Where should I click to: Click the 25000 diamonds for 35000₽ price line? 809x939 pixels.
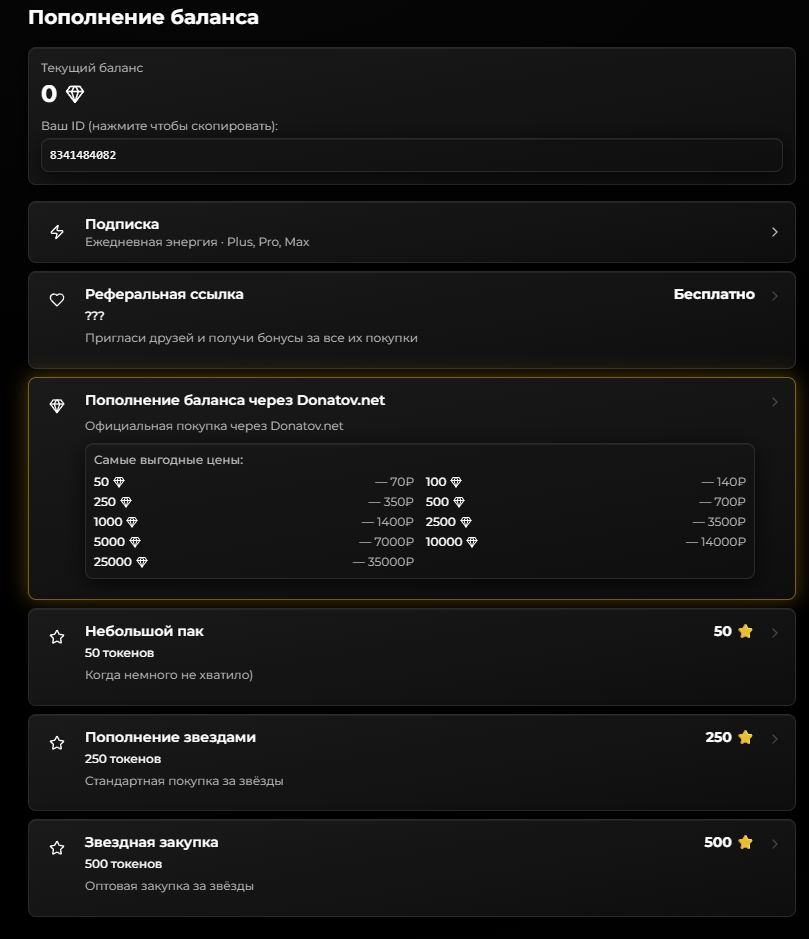(254, 562)
